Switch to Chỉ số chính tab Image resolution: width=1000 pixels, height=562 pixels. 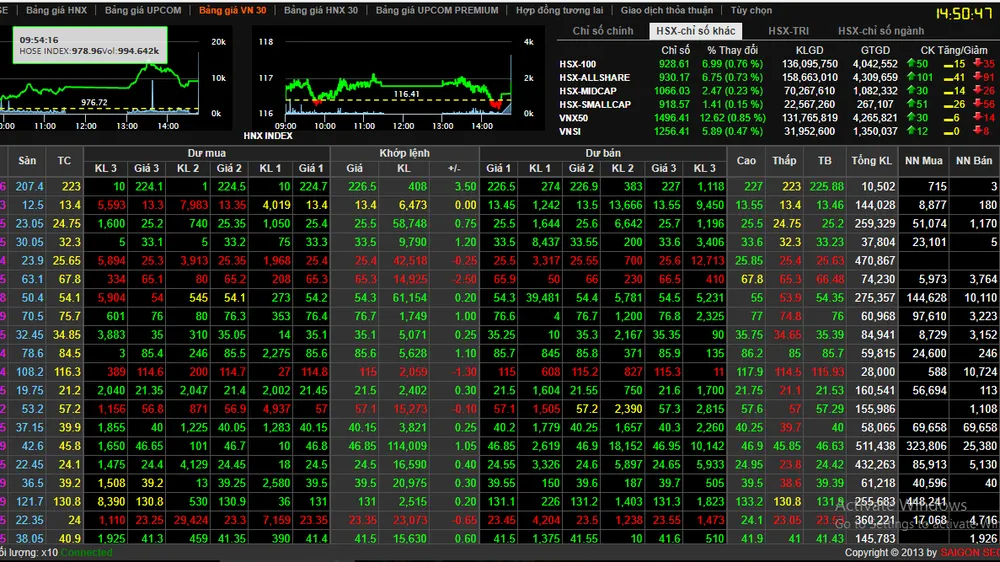point(603,31)
